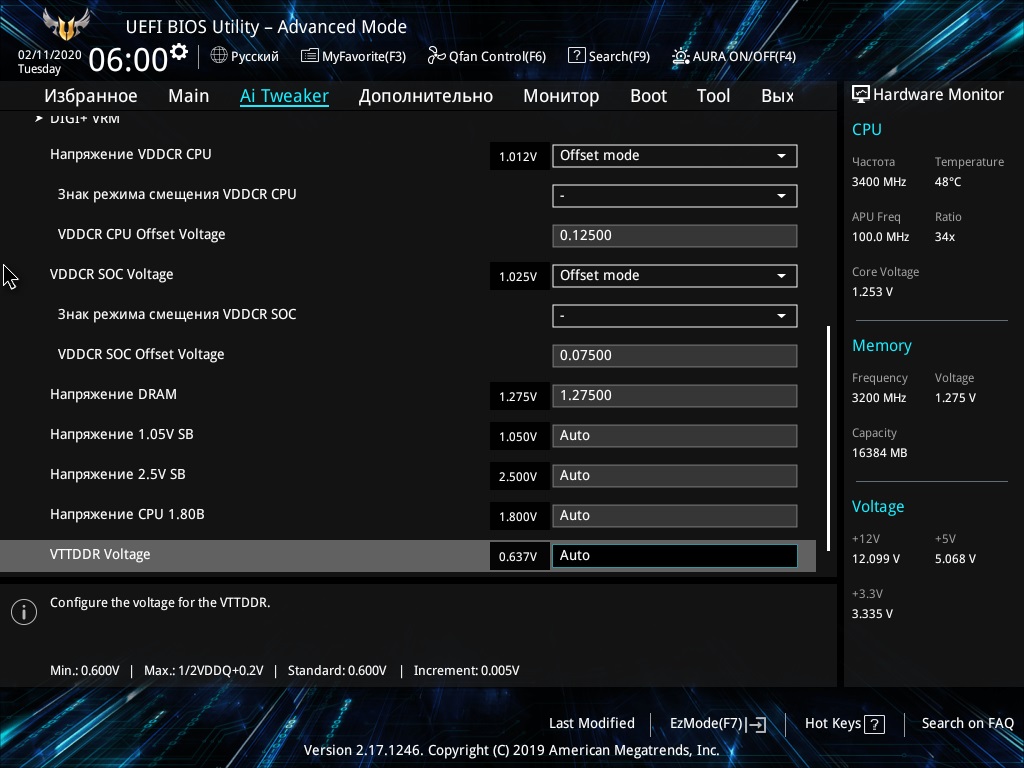Open the time settings gear icon
Image resolution: width=1024 pixels, height=768 pixels.
(x=179, y=52)
